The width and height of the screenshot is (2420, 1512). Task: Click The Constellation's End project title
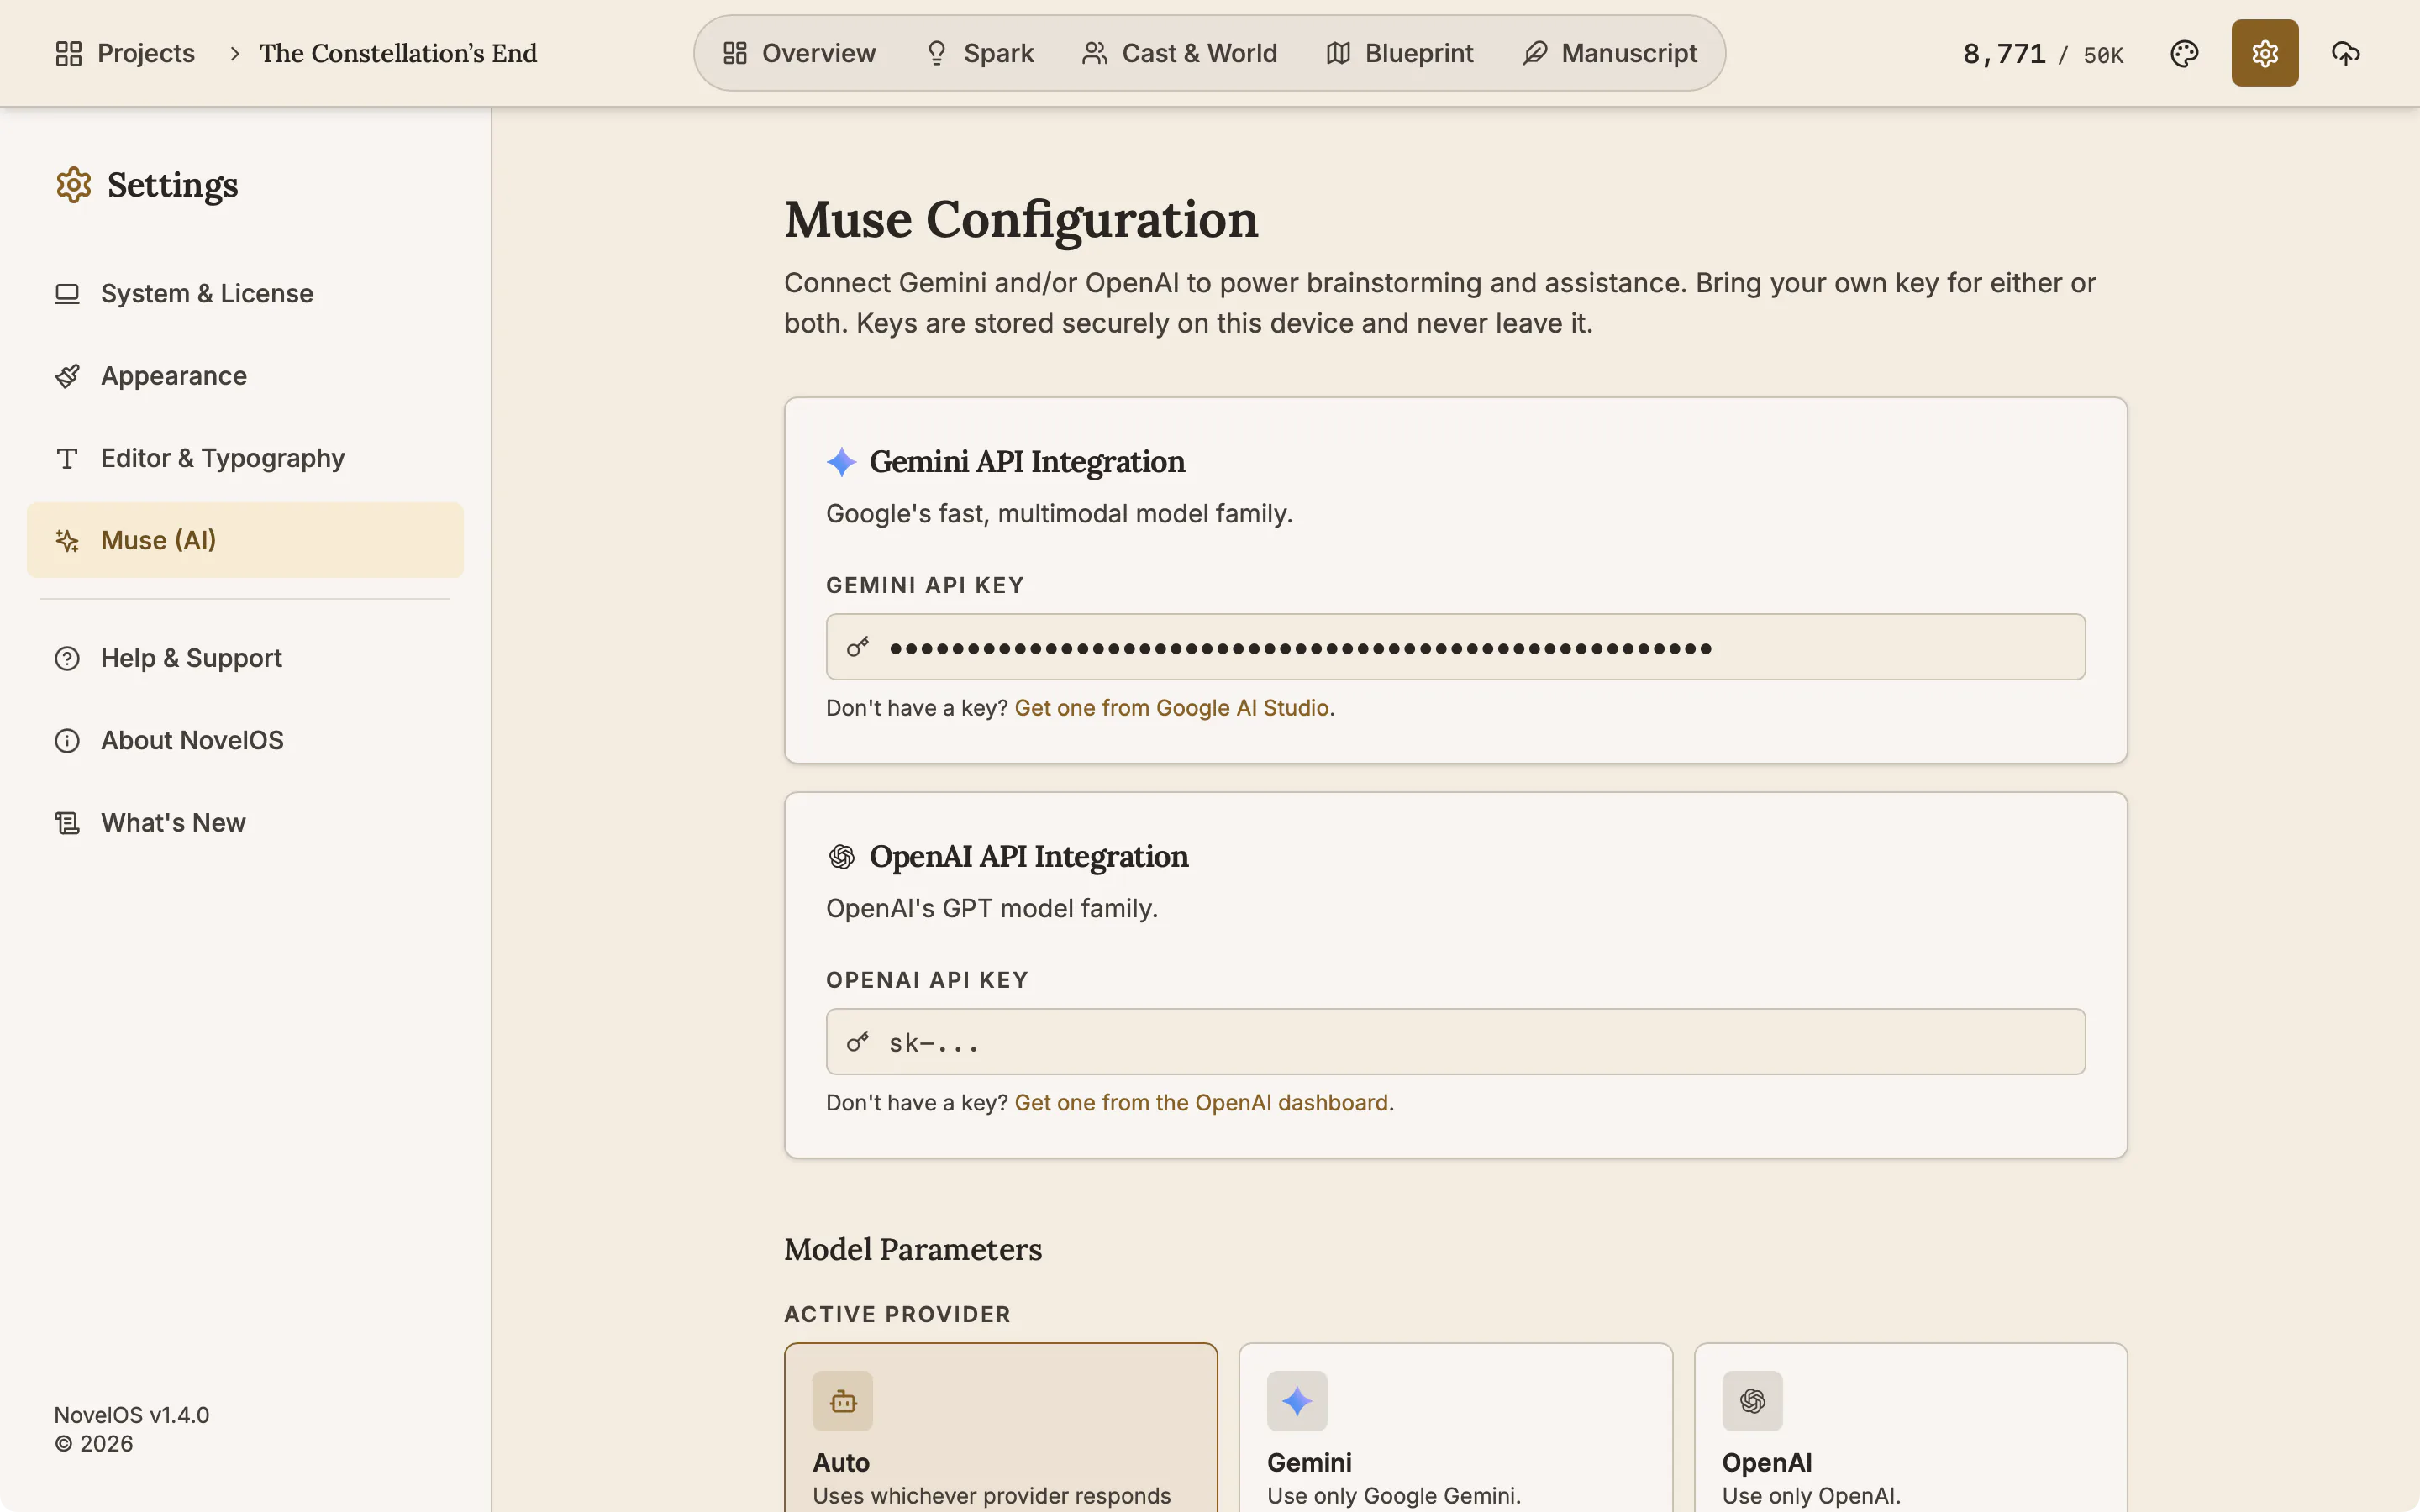click(x=398, y=53)
